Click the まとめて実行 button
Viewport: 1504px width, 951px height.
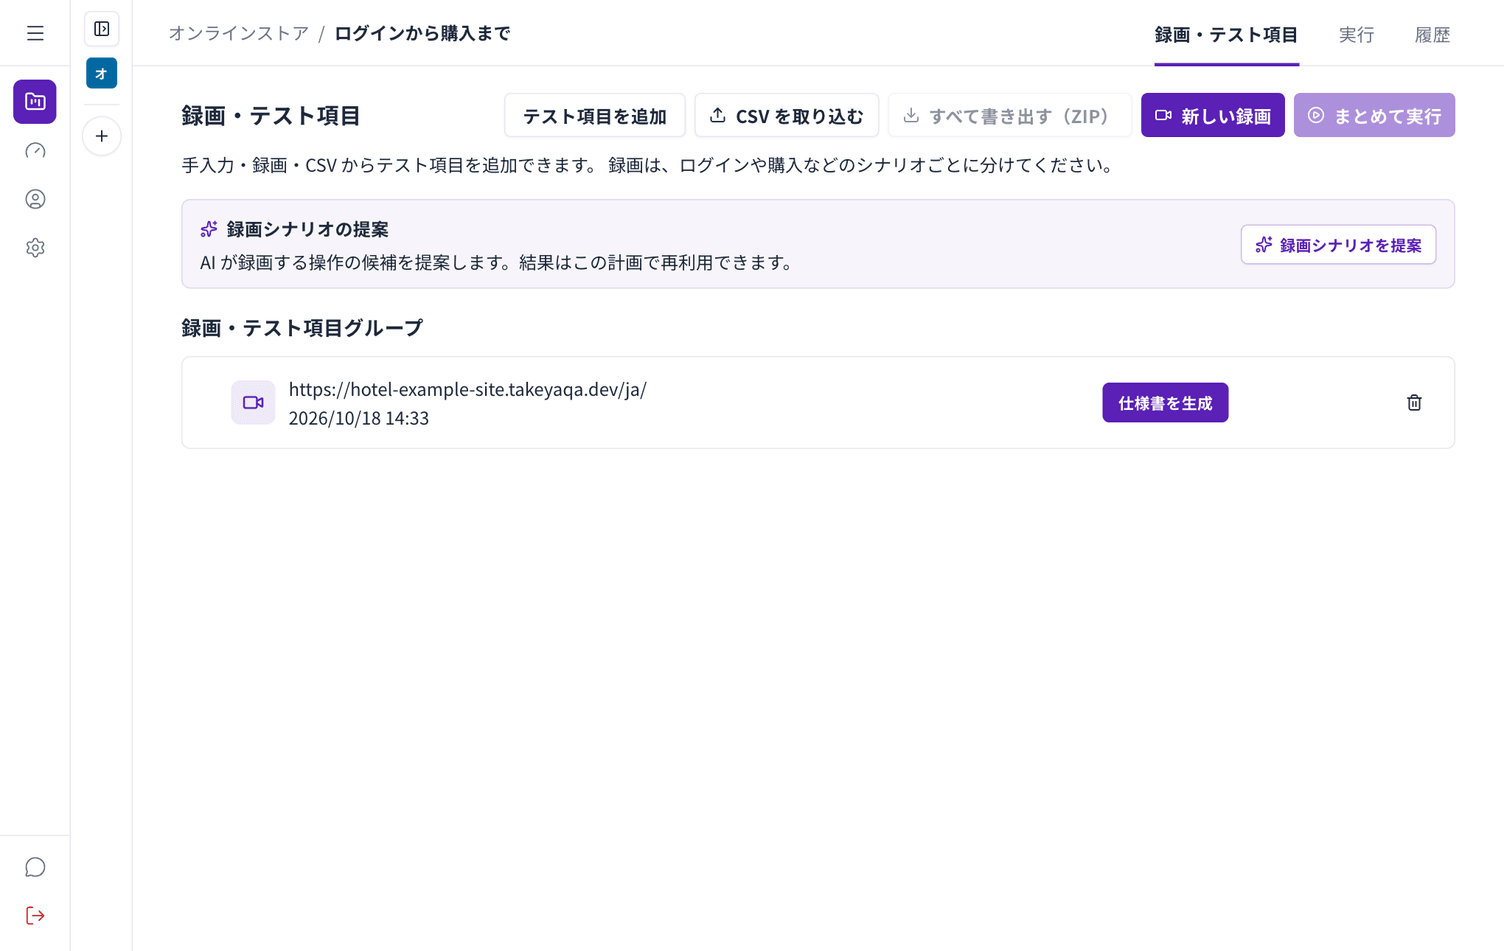(x=1374, y=116)
